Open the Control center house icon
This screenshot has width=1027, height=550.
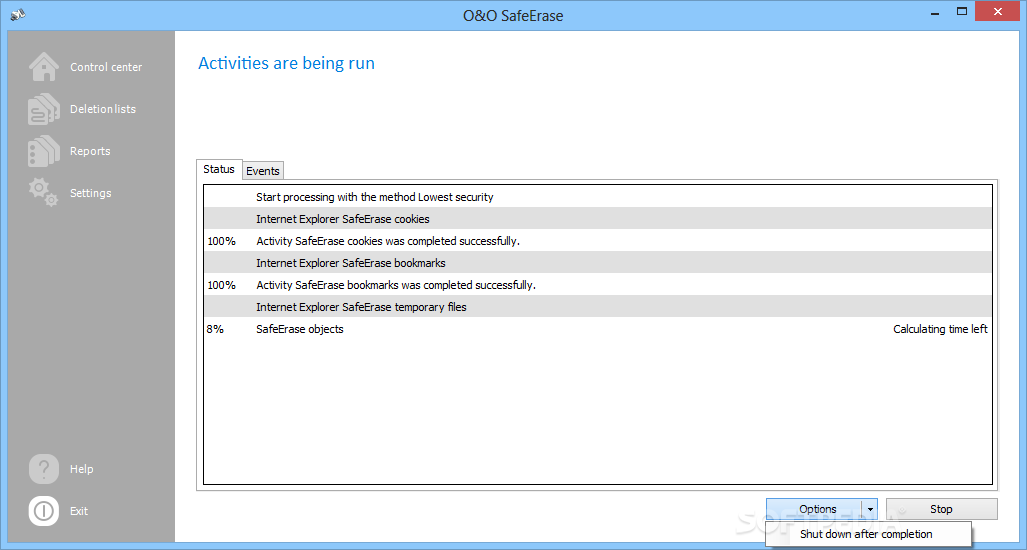tap(43, 67)
